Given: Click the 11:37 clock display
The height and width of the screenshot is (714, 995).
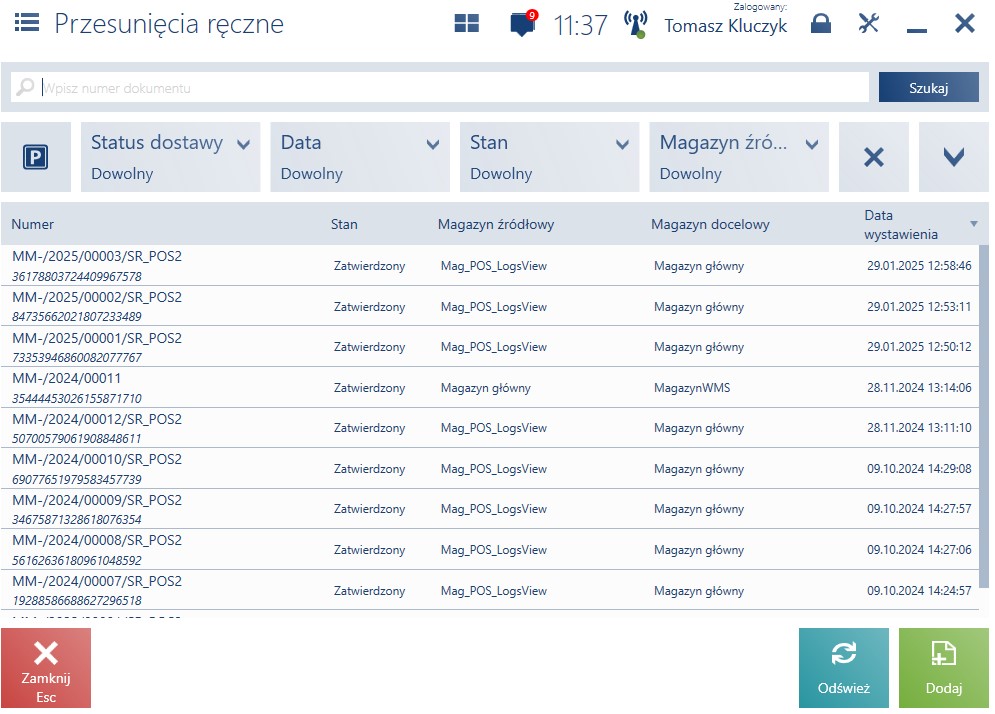Looking at the screenshot, I should pyautogui.click(x=580, y=25).
